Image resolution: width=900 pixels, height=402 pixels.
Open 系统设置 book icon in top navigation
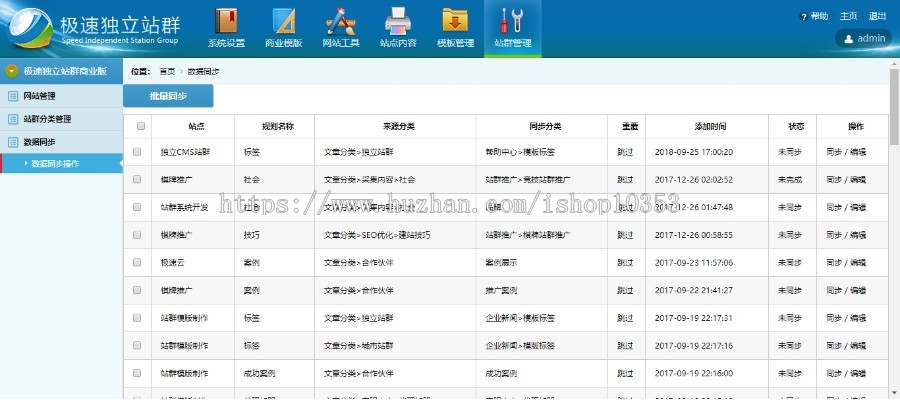click(226, 21)
